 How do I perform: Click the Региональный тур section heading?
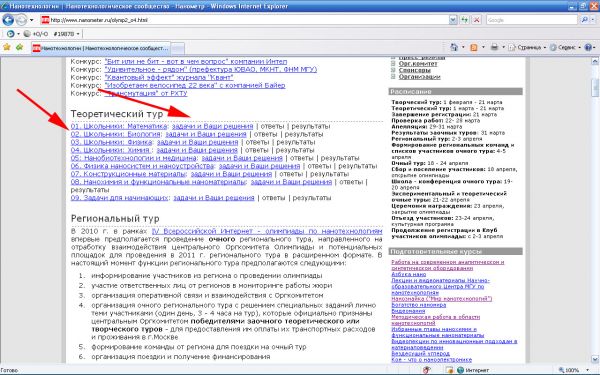point(115,219)
